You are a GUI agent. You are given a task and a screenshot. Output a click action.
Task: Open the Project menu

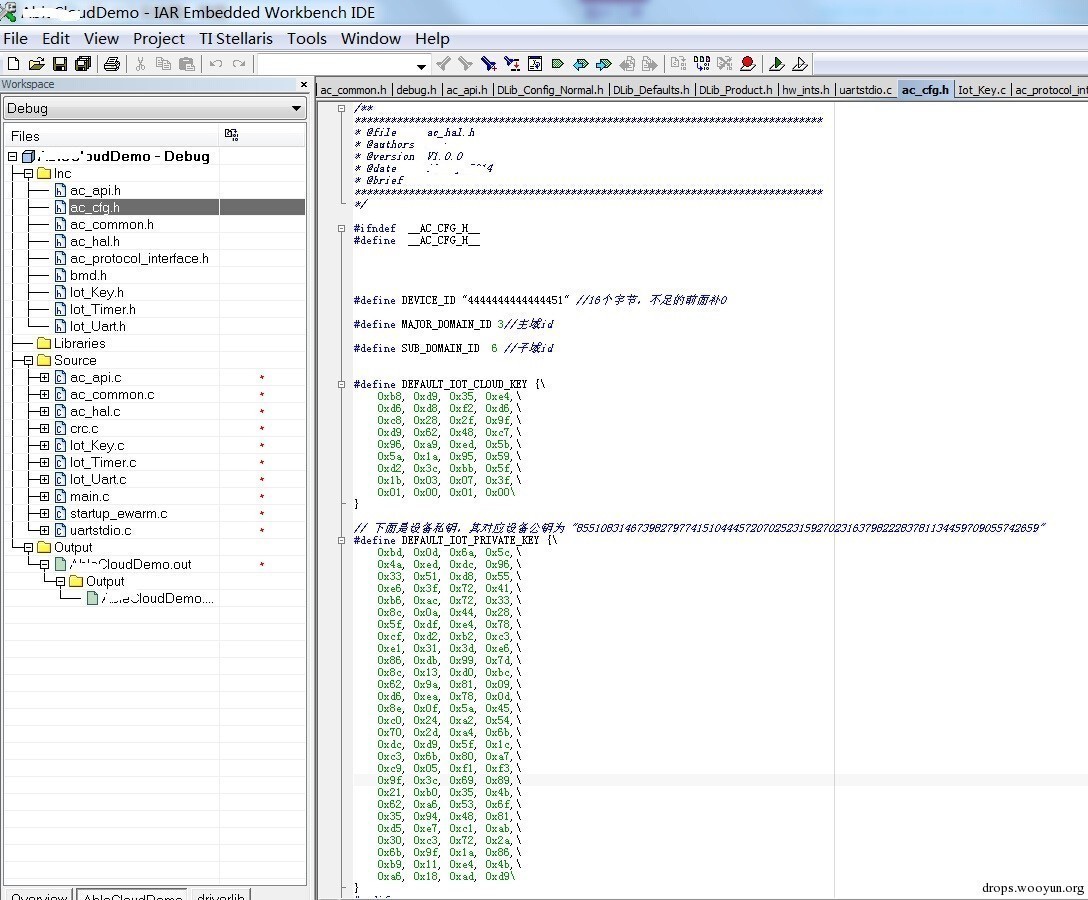click(x=158, y=38)
